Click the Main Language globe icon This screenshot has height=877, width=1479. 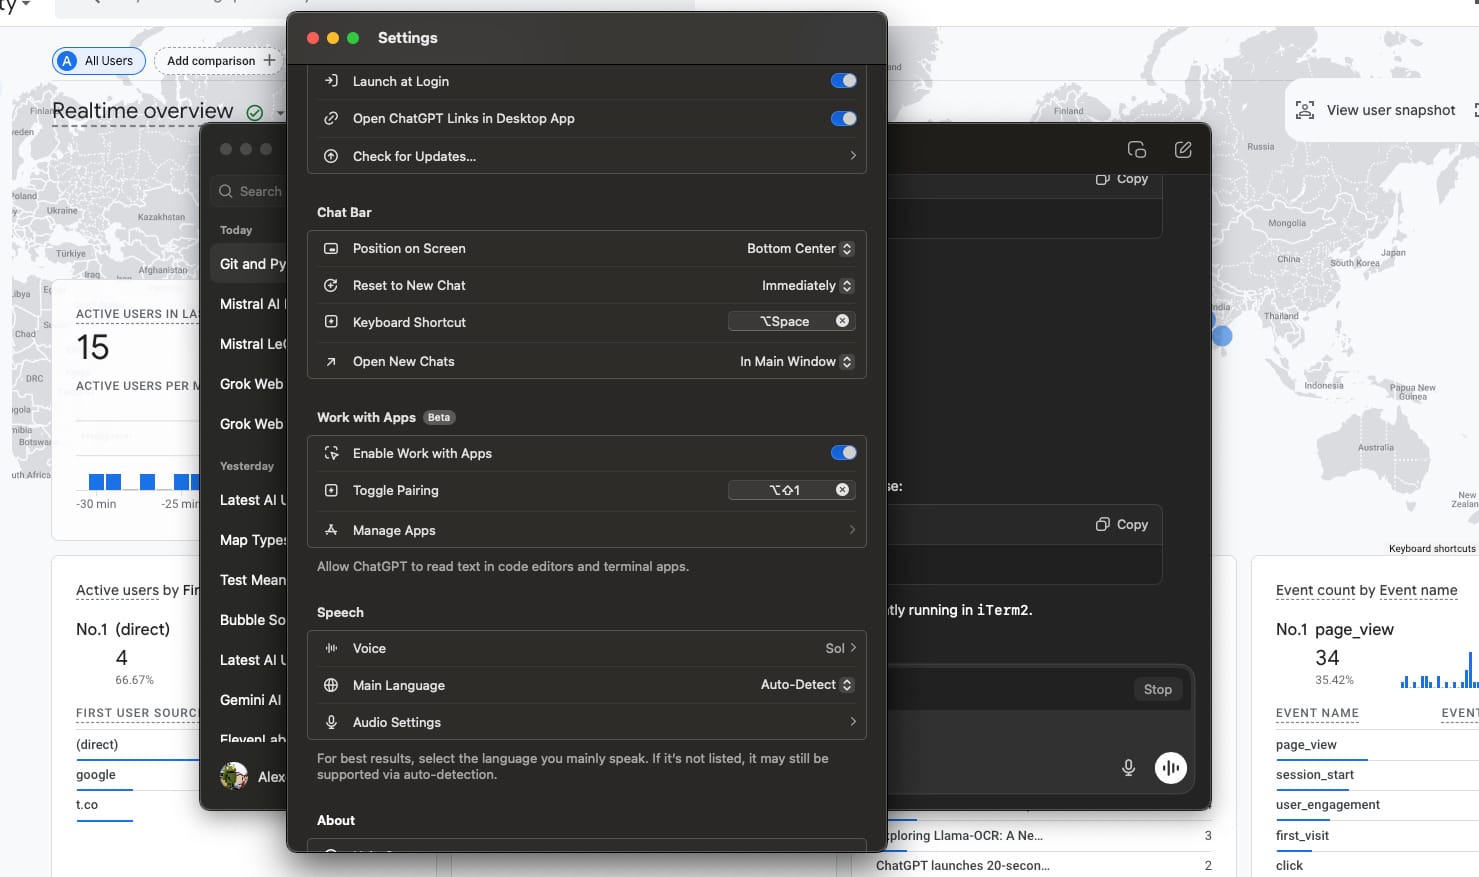(x=331, y=685)
